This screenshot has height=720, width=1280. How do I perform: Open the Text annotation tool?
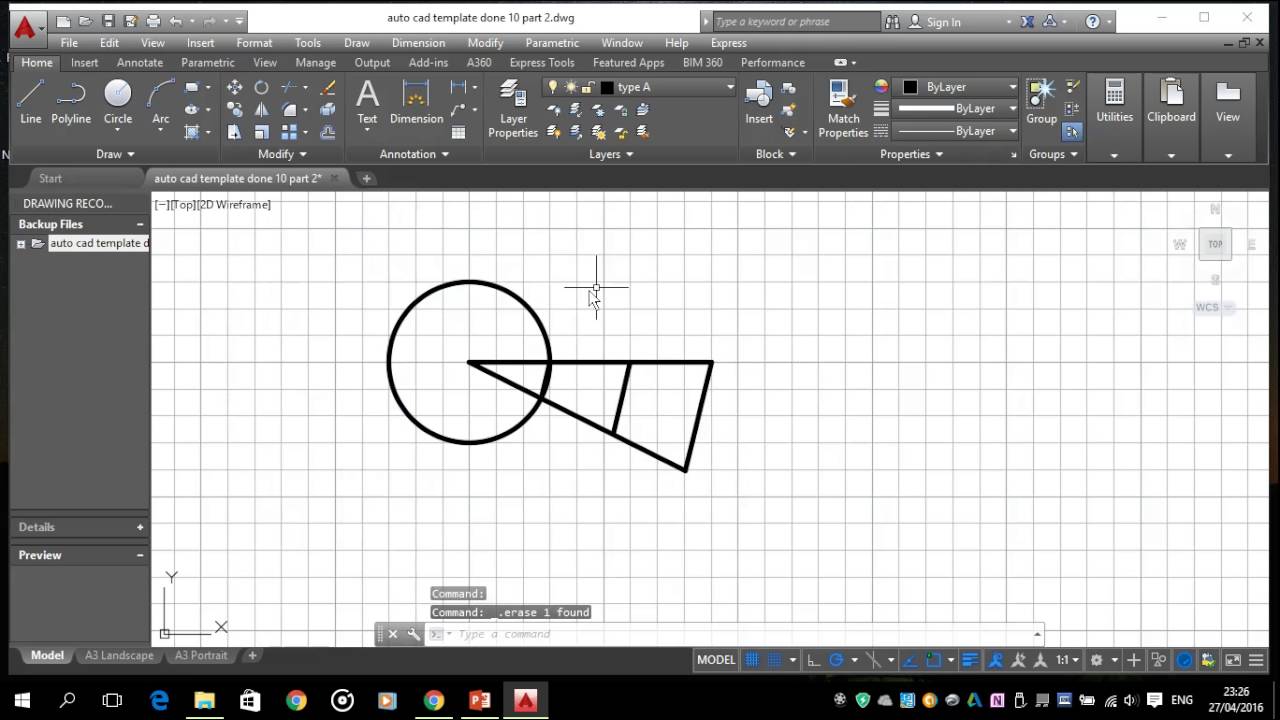tap(367, 103)
